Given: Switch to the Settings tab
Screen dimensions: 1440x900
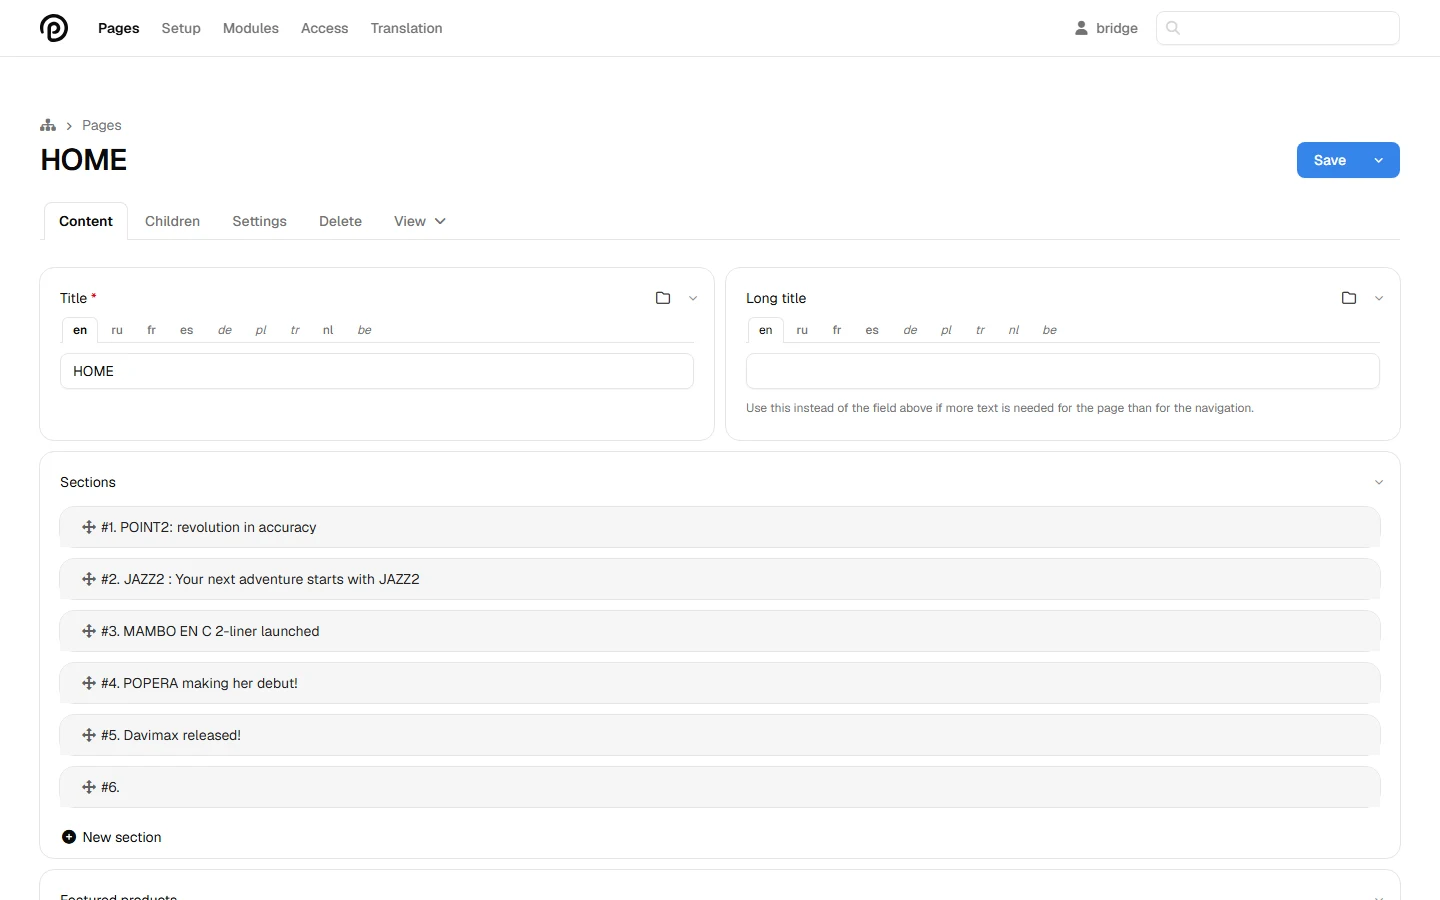Looking at the screenshot, I should click(x=260, y=221).
